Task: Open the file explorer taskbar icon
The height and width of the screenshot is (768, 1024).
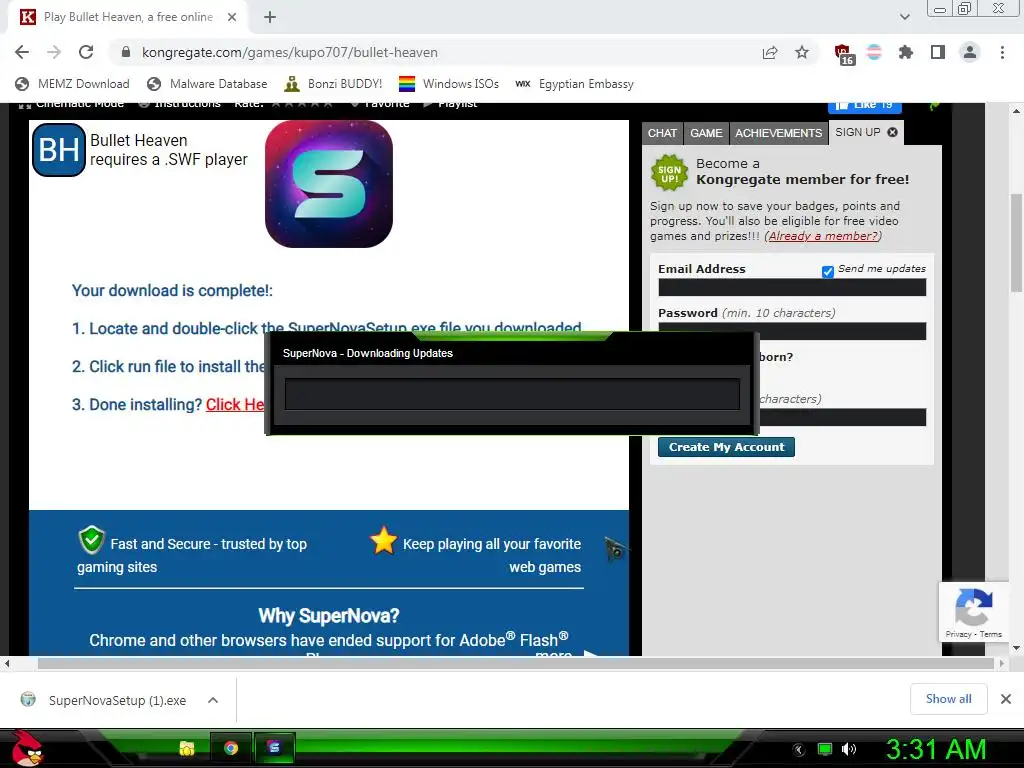Action: point(187,748)
